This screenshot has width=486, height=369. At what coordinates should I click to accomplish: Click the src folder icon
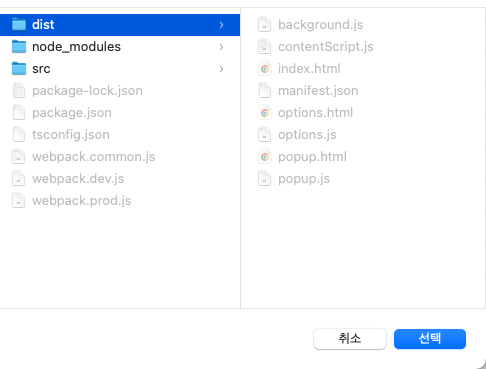click(19, 69)
